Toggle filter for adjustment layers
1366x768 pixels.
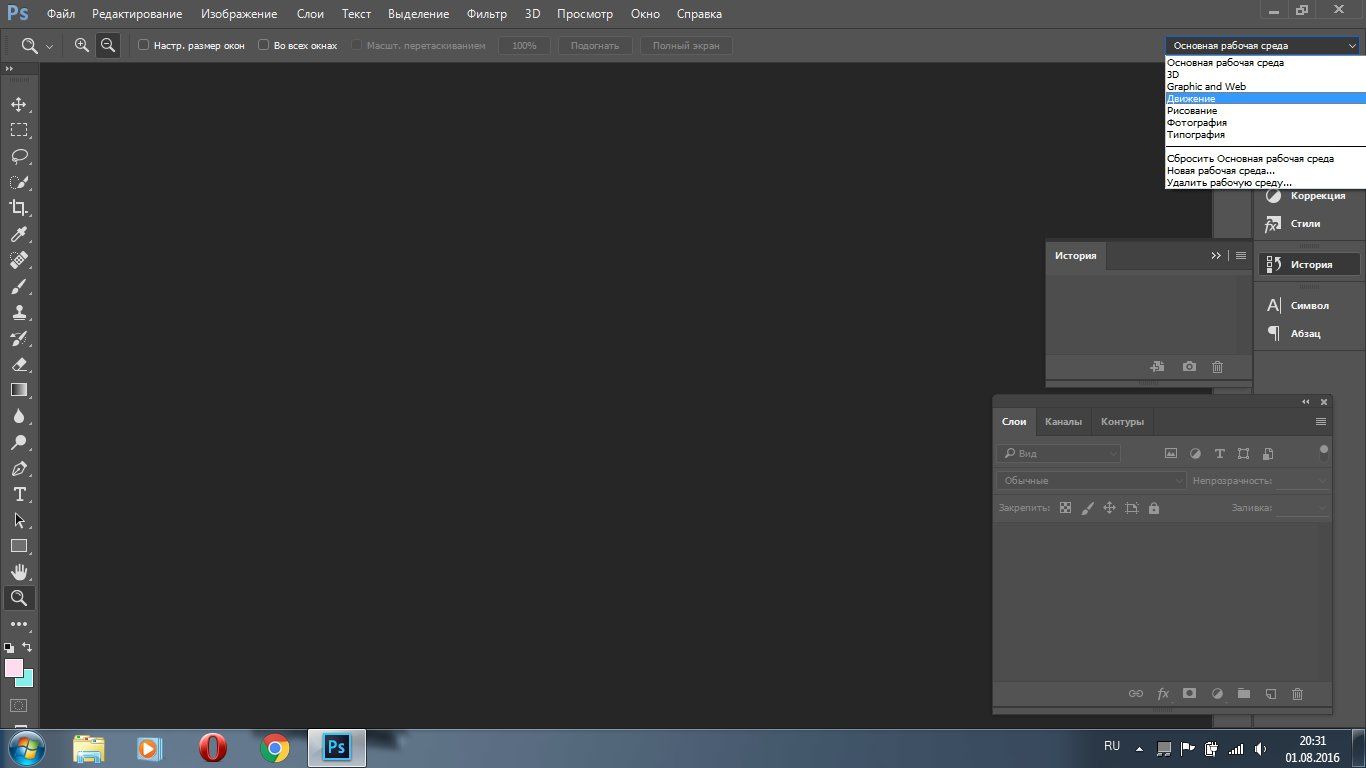click(x=1195, y=454)
